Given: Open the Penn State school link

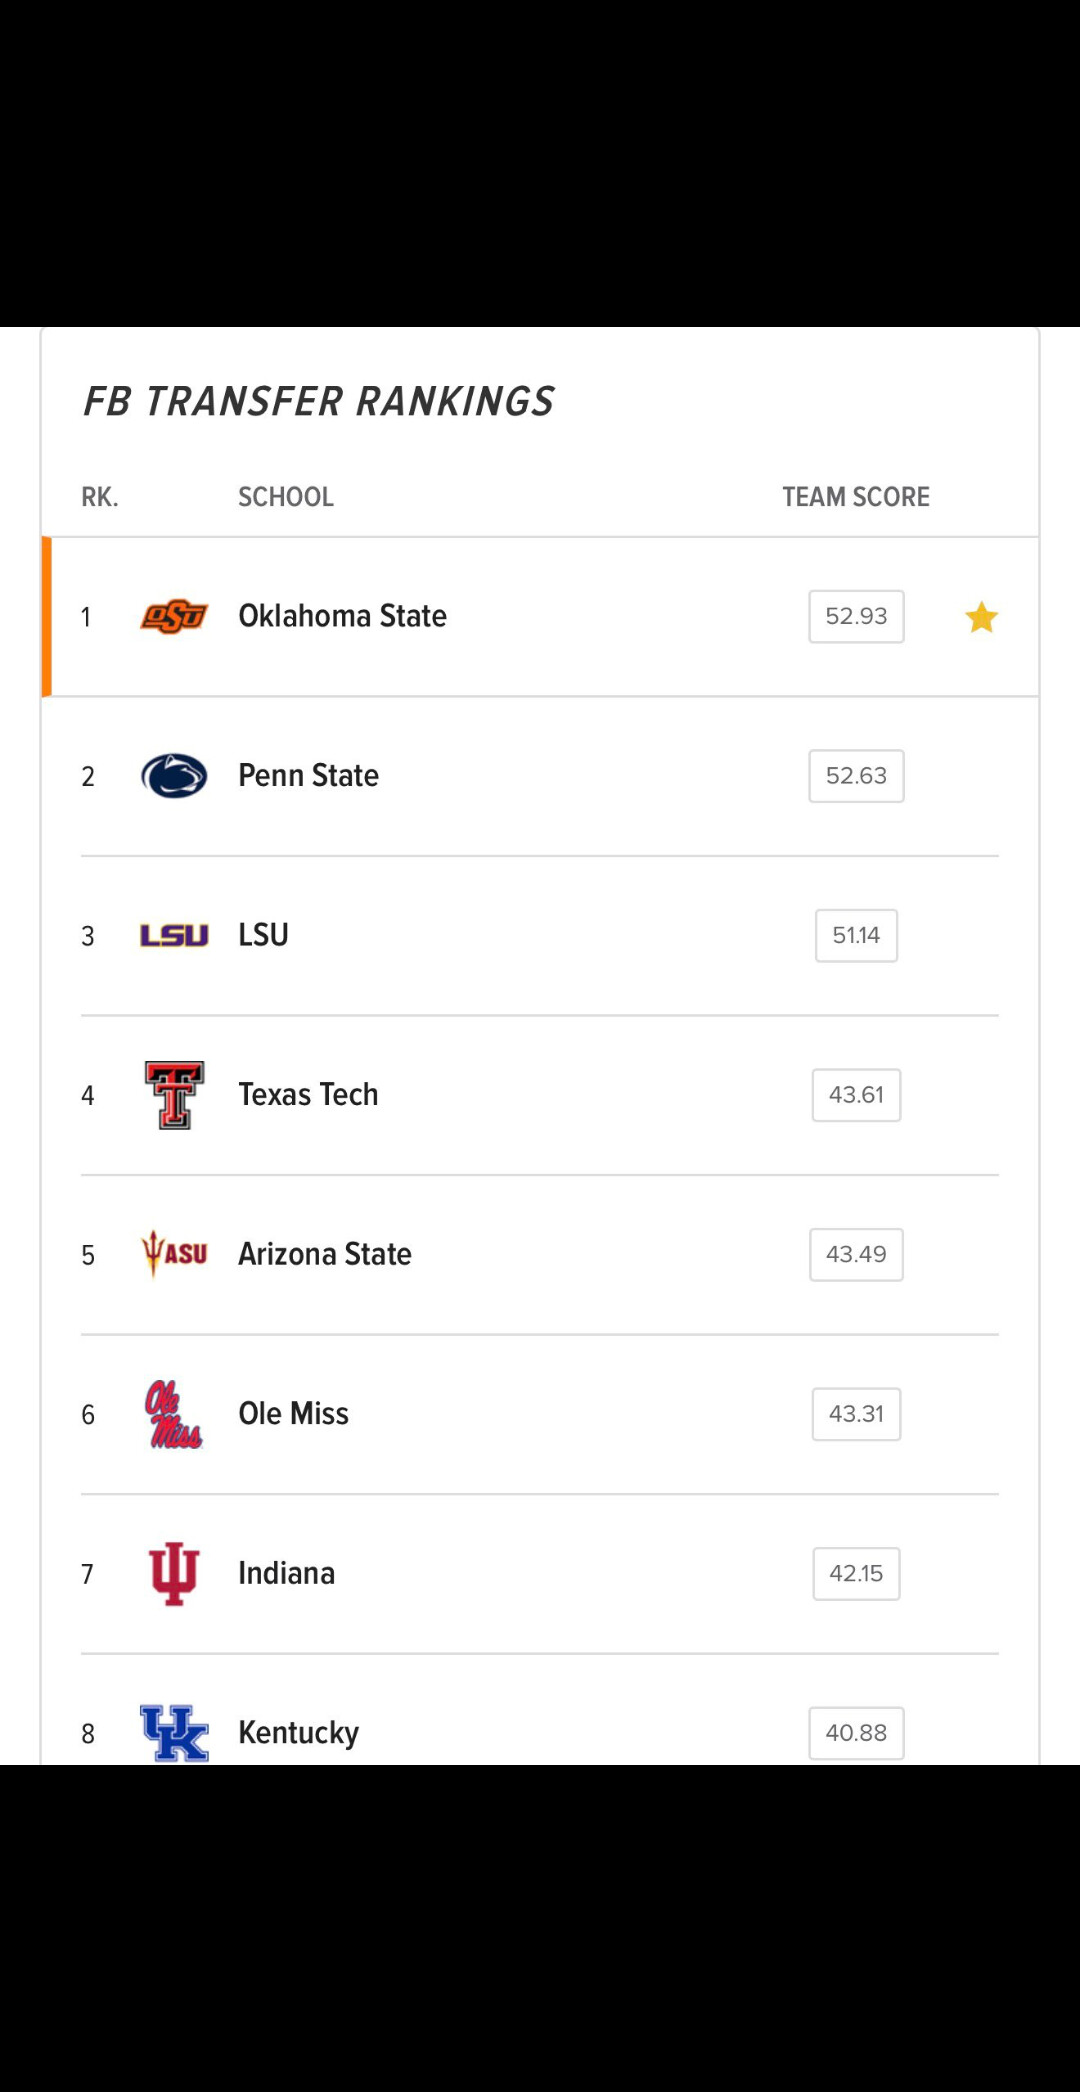Looking at the screenshot, I should pos(308,776).
